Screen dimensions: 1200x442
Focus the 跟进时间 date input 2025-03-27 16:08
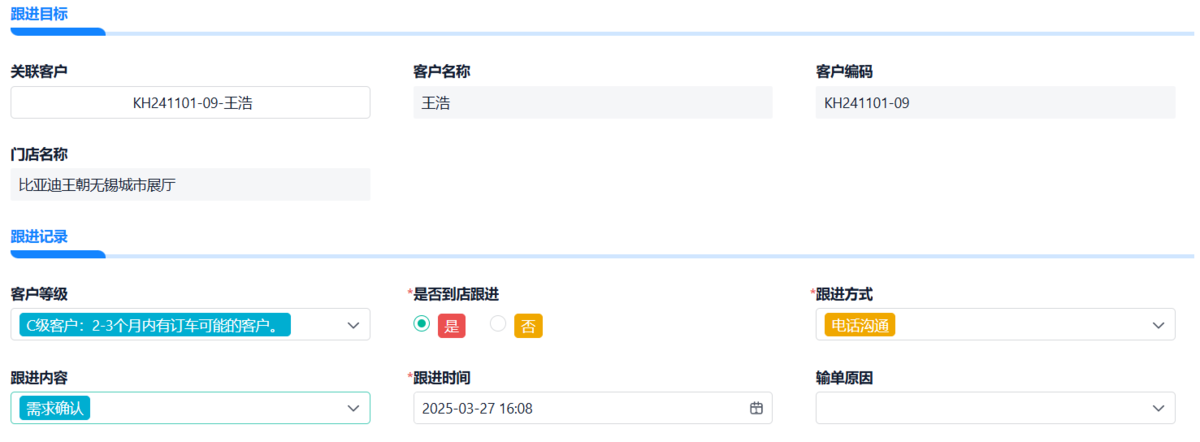click(x=580, y=408)
